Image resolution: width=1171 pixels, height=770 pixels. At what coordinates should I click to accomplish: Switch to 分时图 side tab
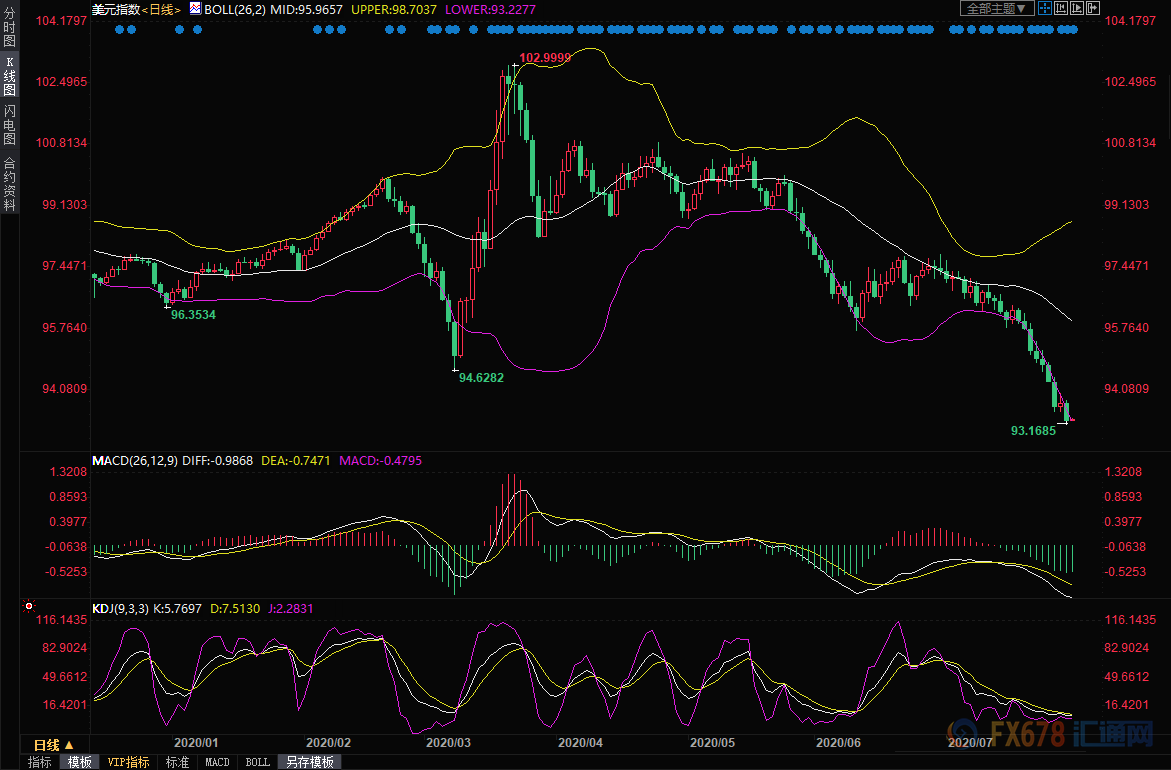(10, 28)
